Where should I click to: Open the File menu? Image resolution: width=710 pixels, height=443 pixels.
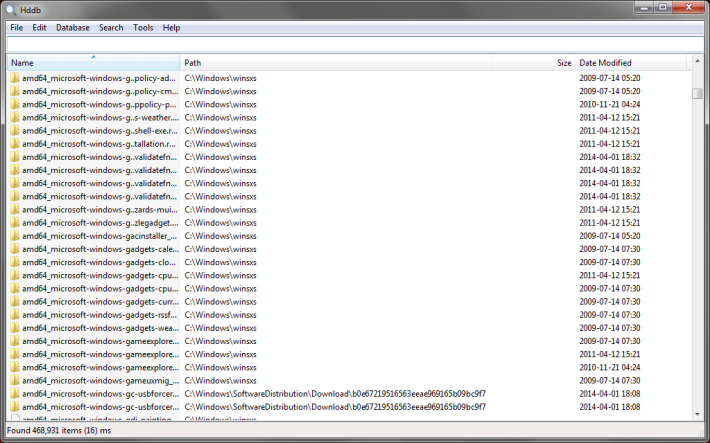[x=17, y=28]
